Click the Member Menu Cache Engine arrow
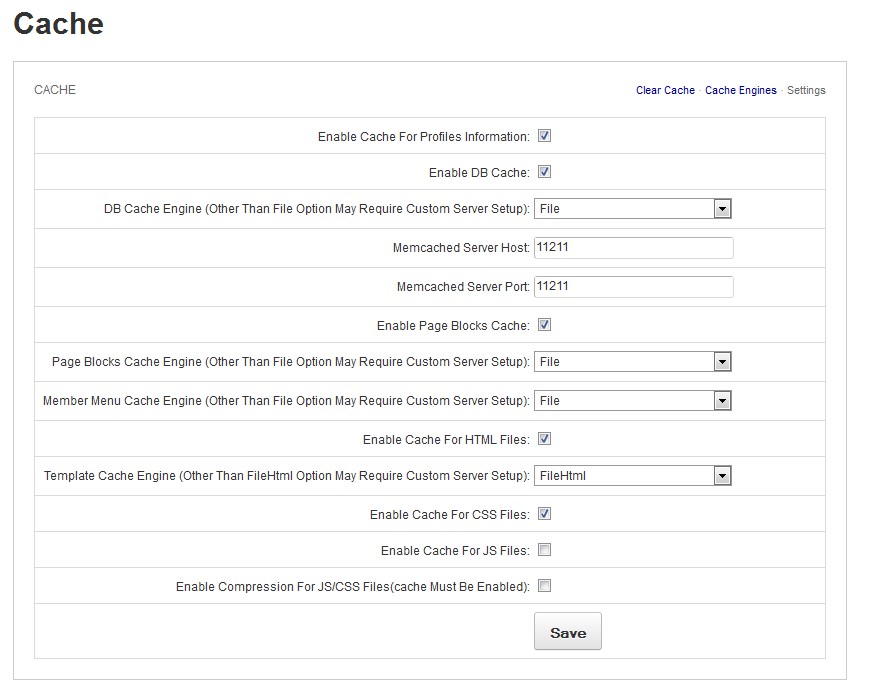 tap(722, 401)
